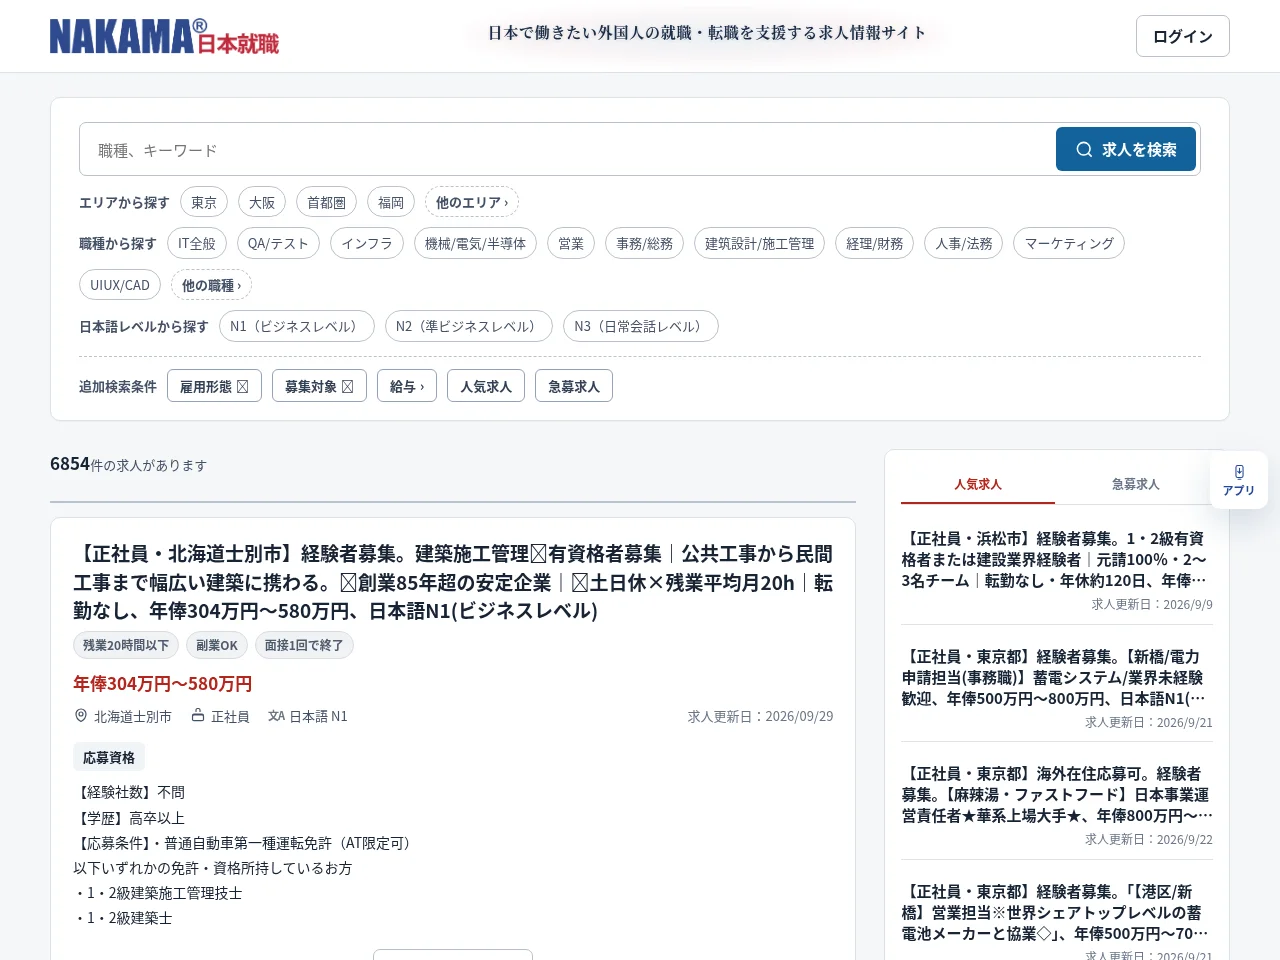Switch to the 人気求人 sidebar tab

(978, 484)
